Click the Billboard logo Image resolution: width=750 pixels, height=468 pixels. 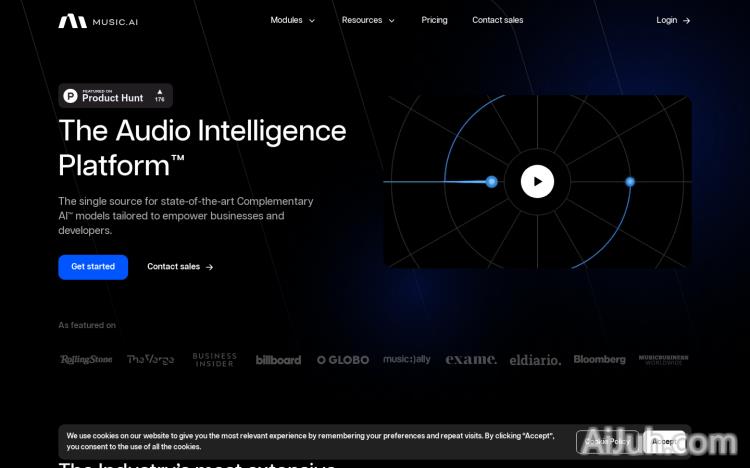(x=278, y=360)
